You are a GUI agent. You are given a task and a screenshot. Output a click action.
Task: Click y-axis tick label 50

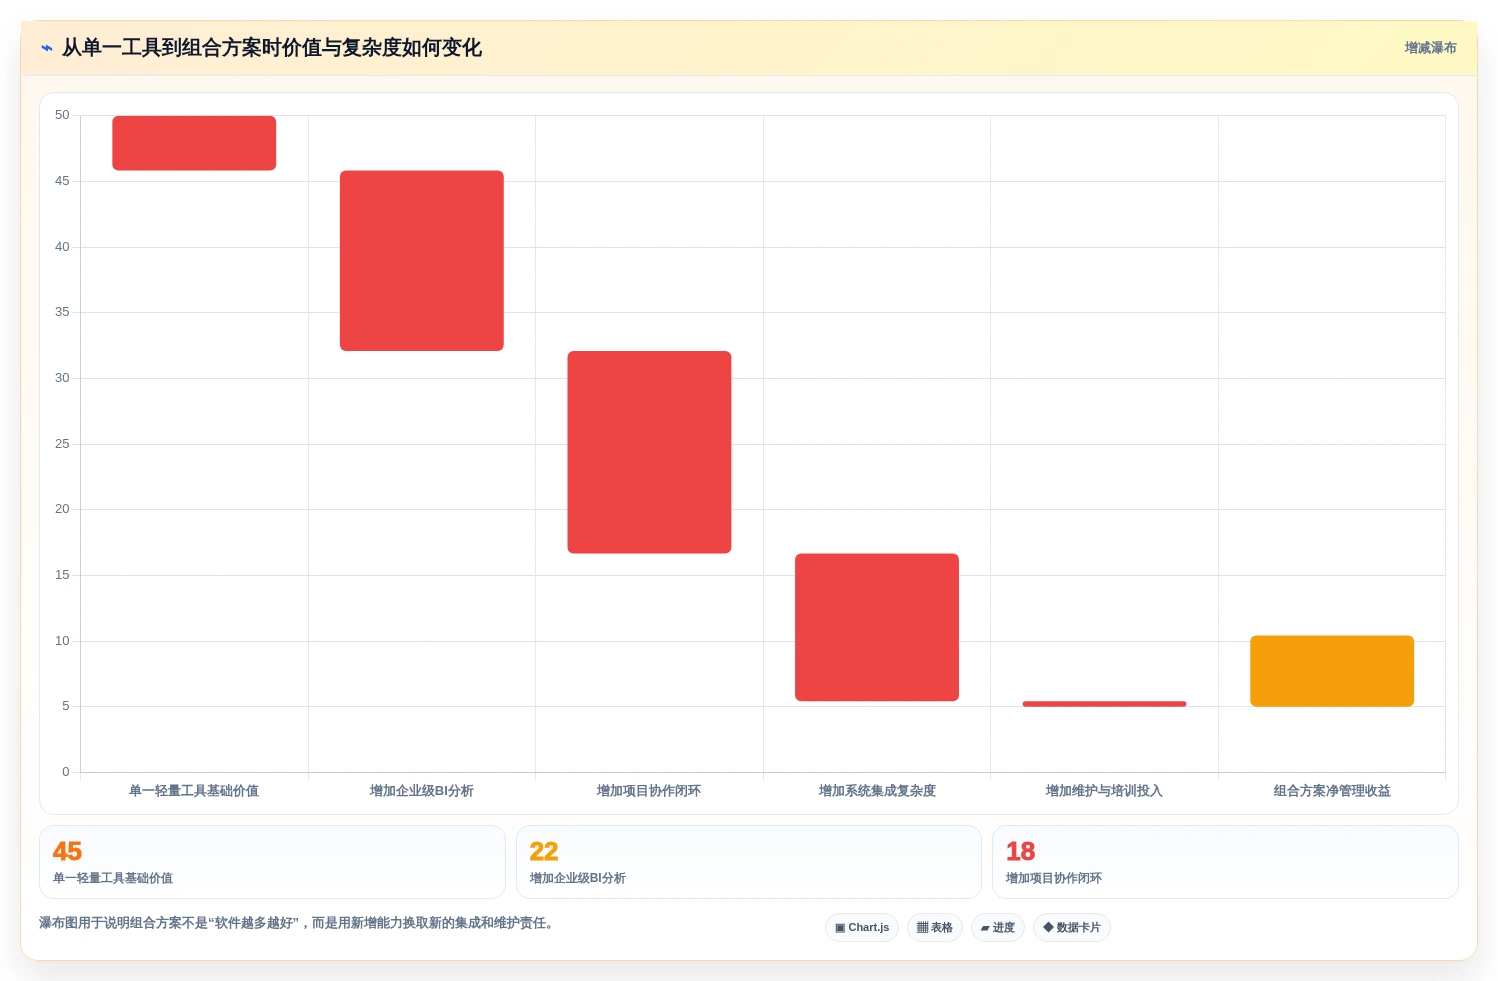point(62,115)
